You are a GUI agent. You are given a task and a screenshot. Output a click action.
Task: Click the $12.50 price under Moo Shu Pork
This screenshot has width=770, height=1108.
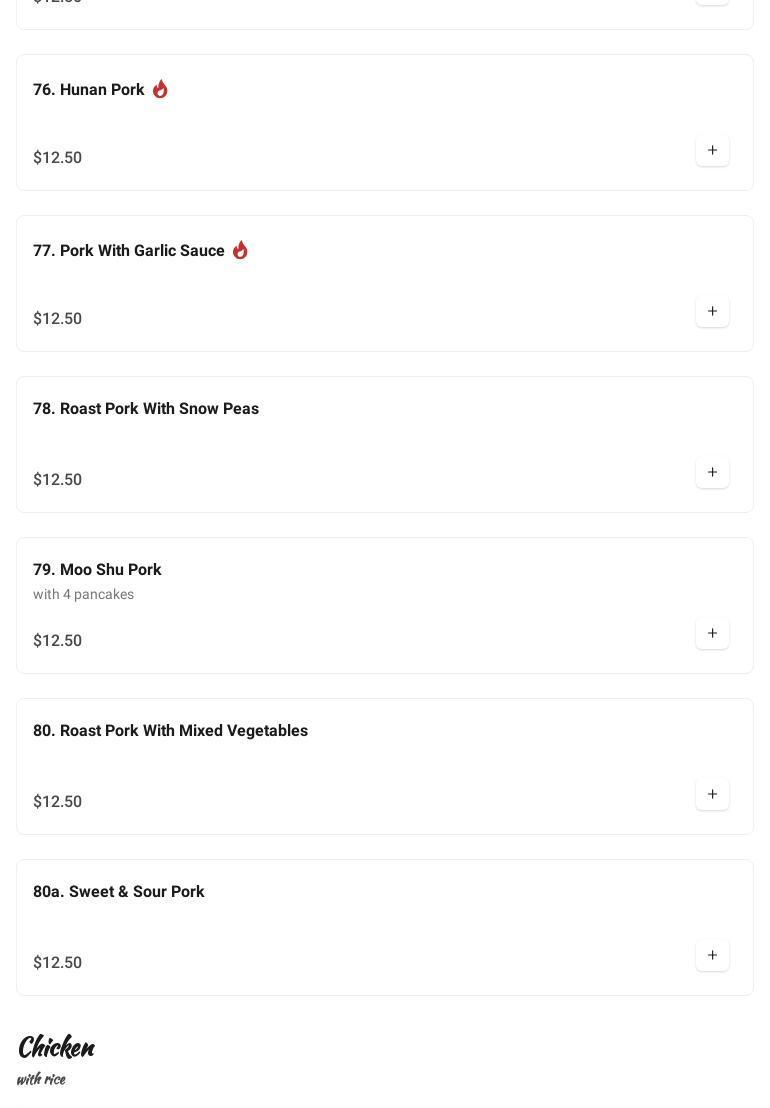click(57, 641)
